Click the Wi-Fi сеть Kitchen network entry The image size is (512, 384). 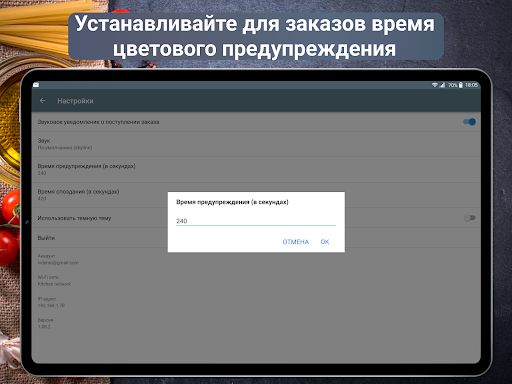(x=54, y=280)
